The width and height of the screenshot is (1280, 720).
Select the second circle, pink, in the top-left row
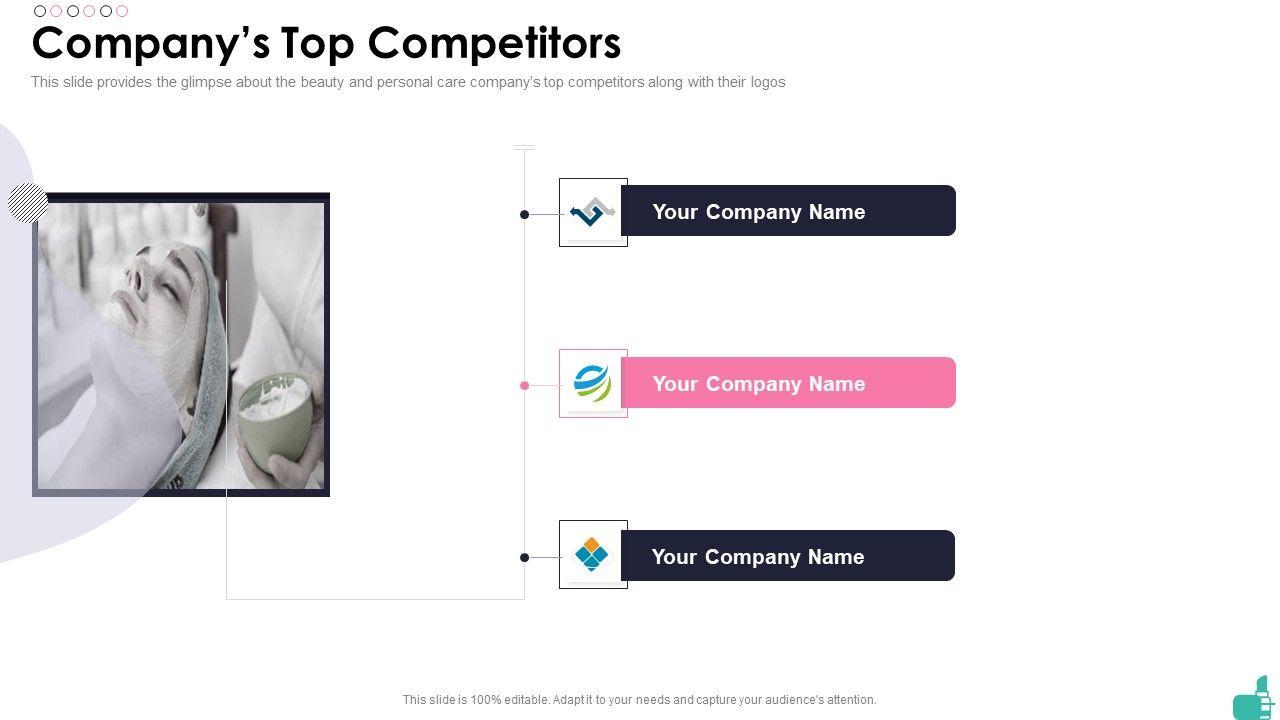click(56, 11)
